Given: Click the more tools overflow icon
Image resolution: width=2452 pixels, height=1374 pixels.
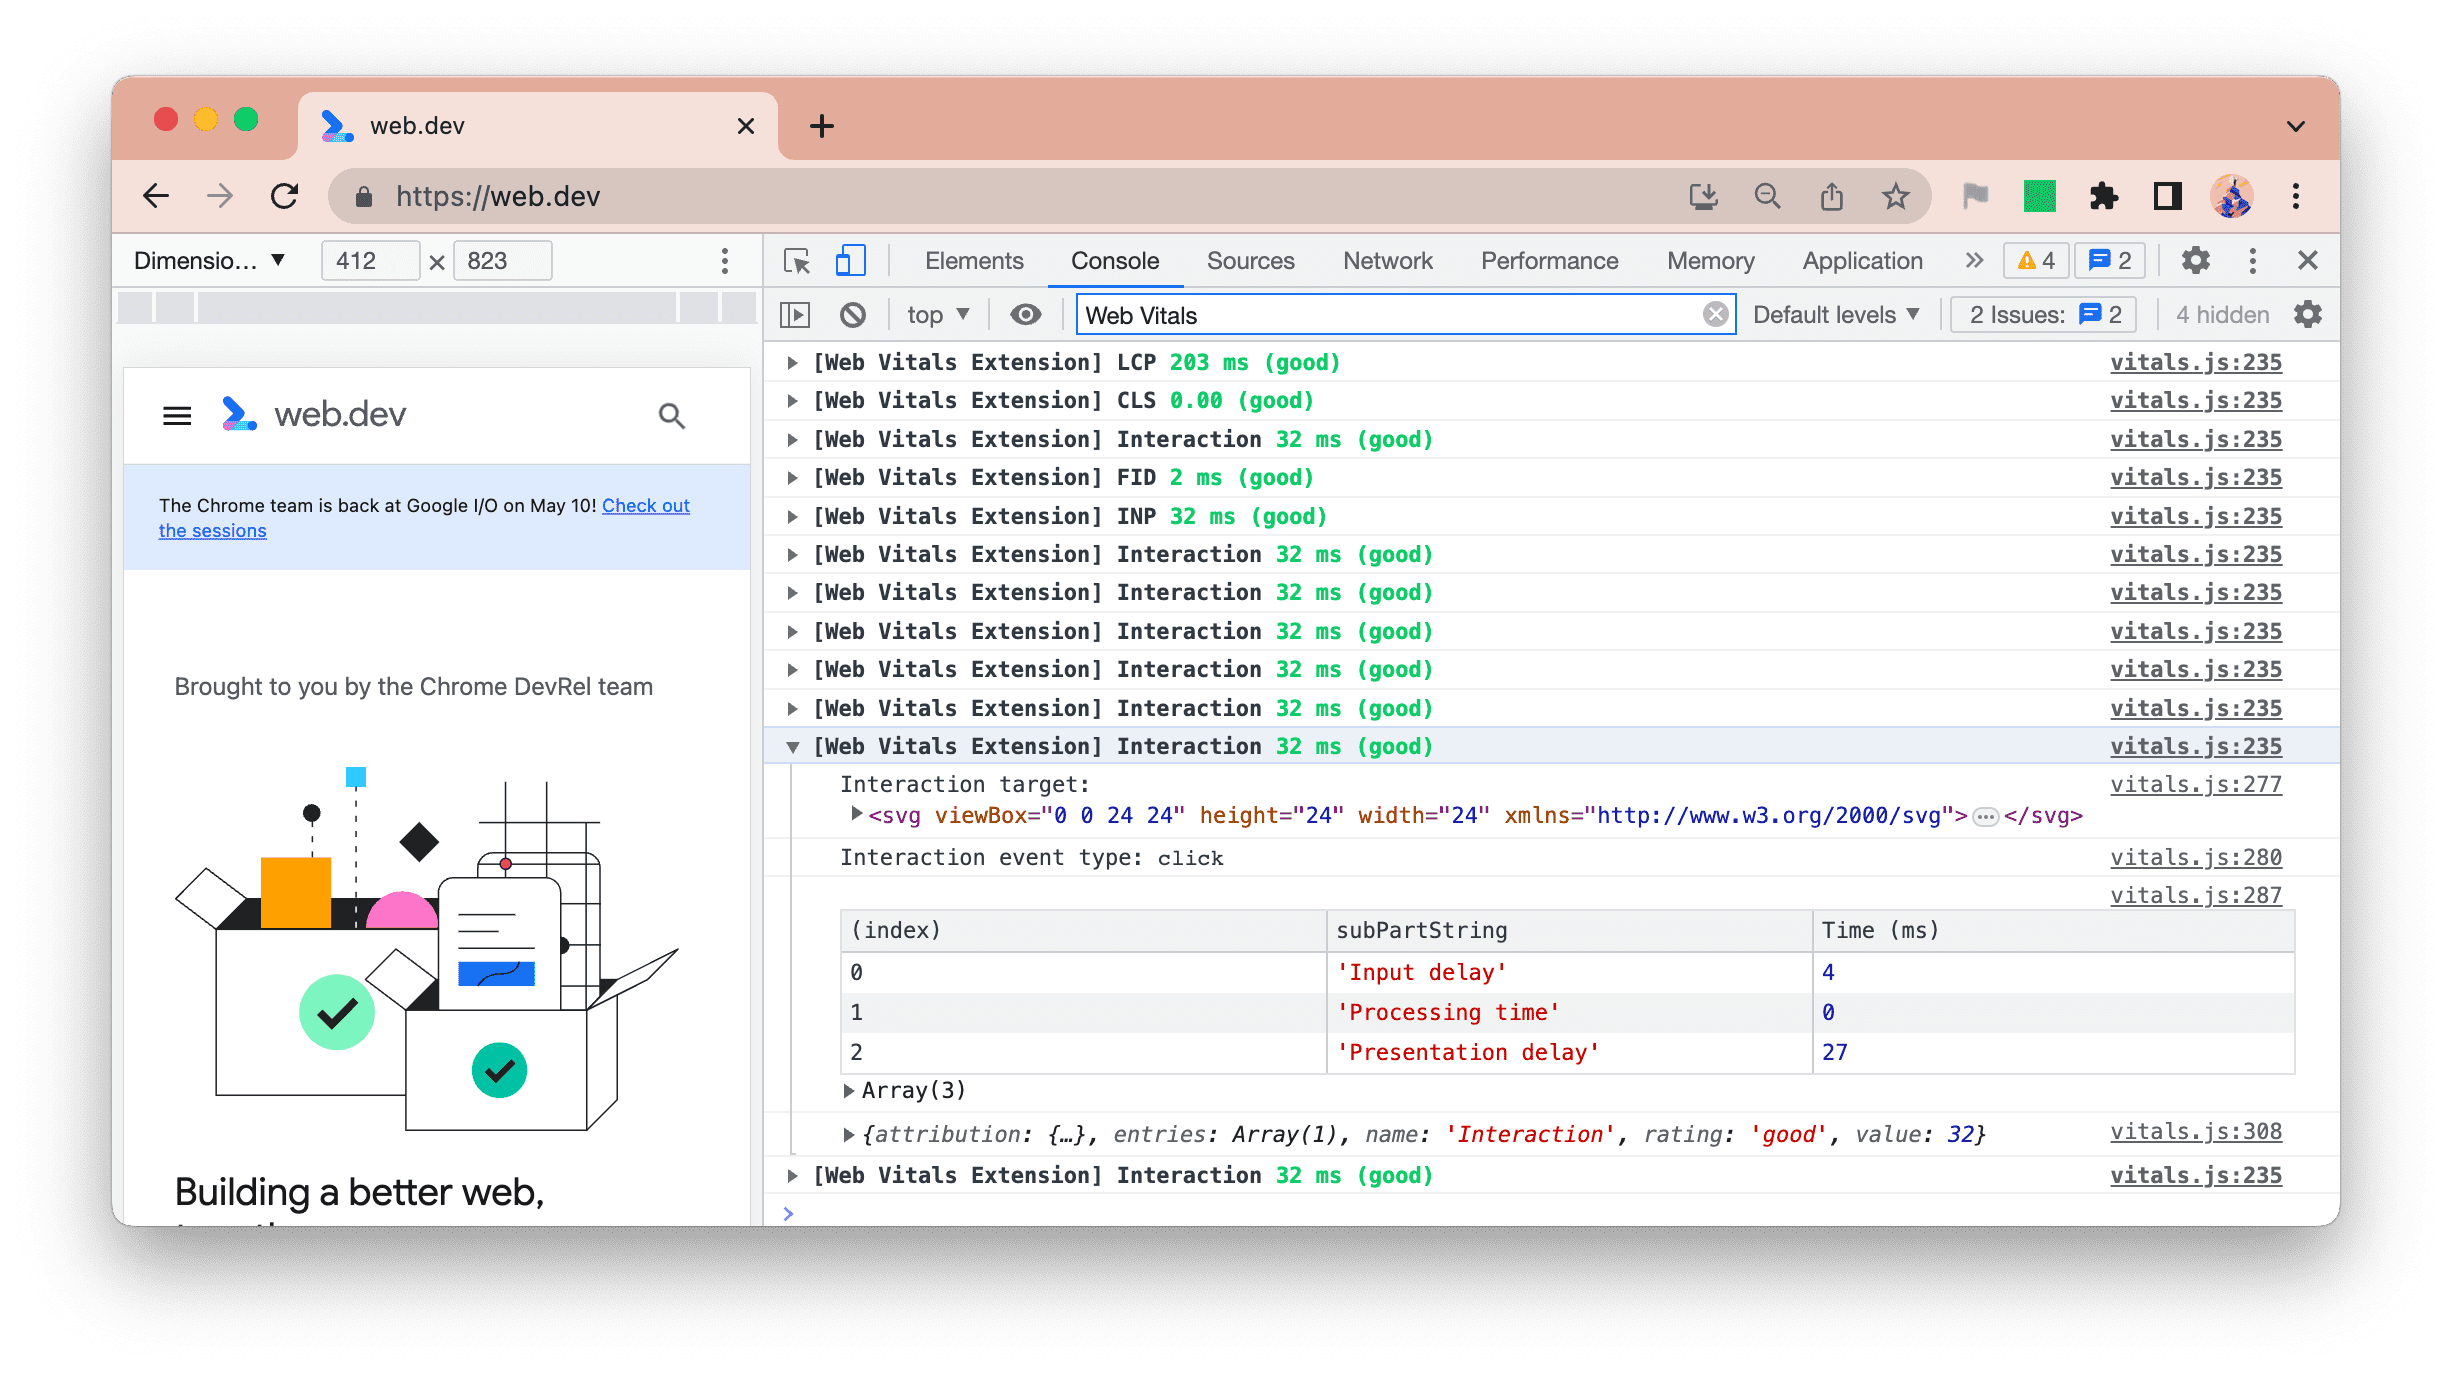Looking at the screenshot, I should pos(1970,259).
